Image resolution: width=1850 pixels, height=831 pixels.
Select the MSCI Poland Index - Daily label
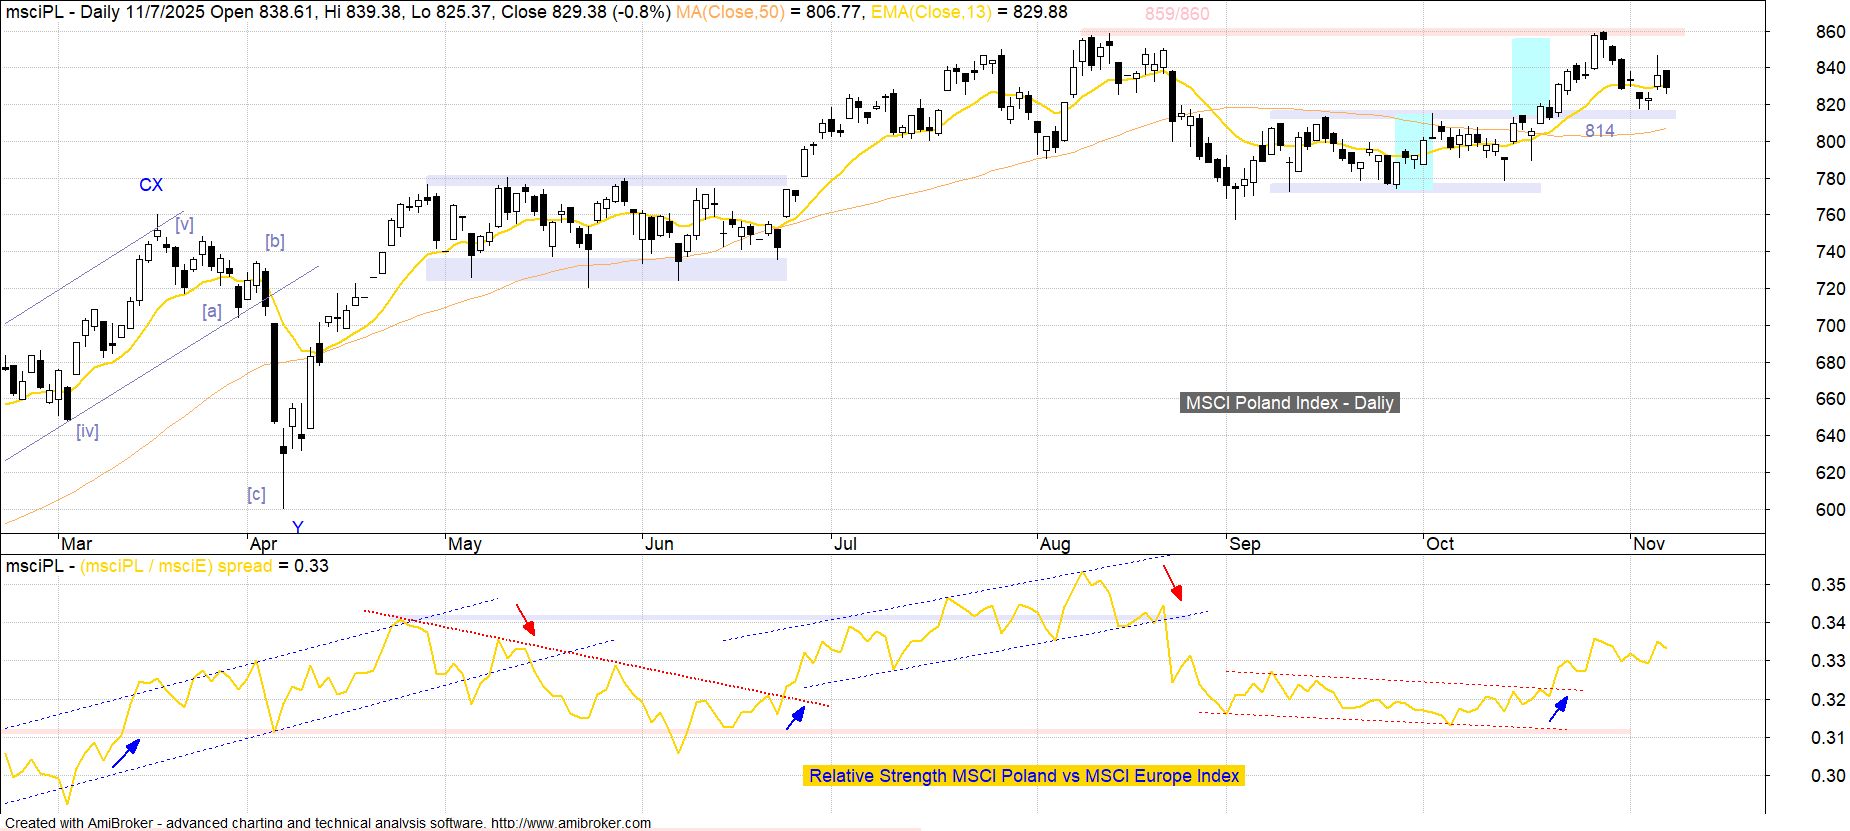tap(1289, 403)
